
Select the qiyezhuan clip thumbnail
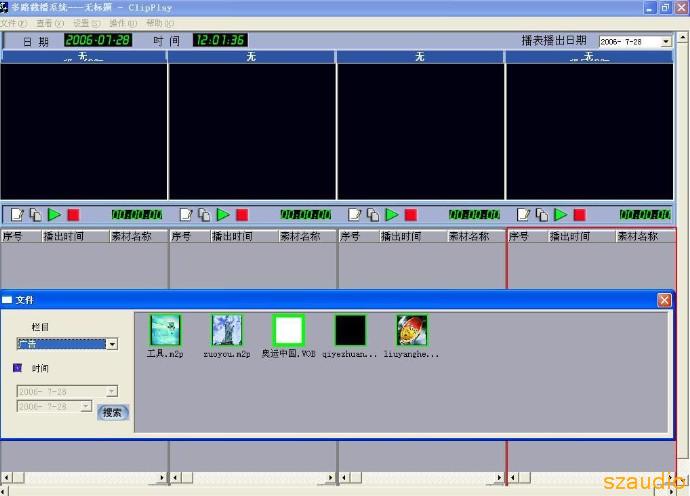point(350,330)
